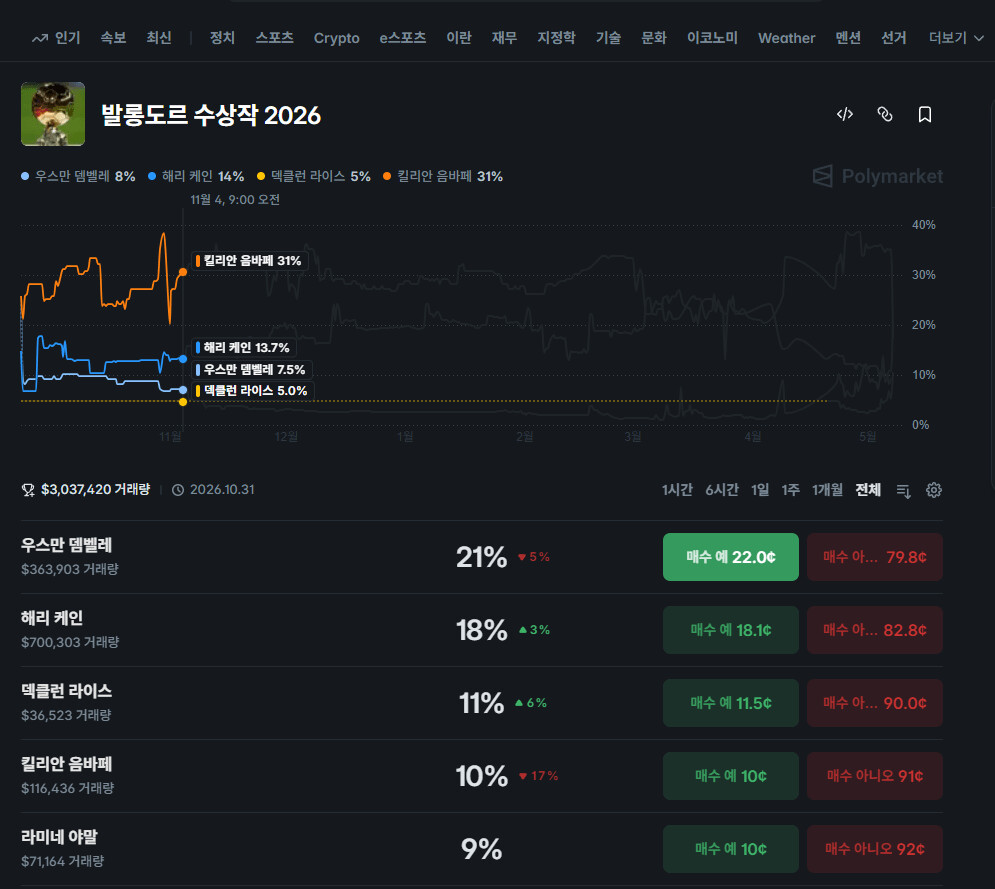995x889 pixels.
Task: Click the yellow 데클런 라이스 chart data point
Action: point(183,402)
